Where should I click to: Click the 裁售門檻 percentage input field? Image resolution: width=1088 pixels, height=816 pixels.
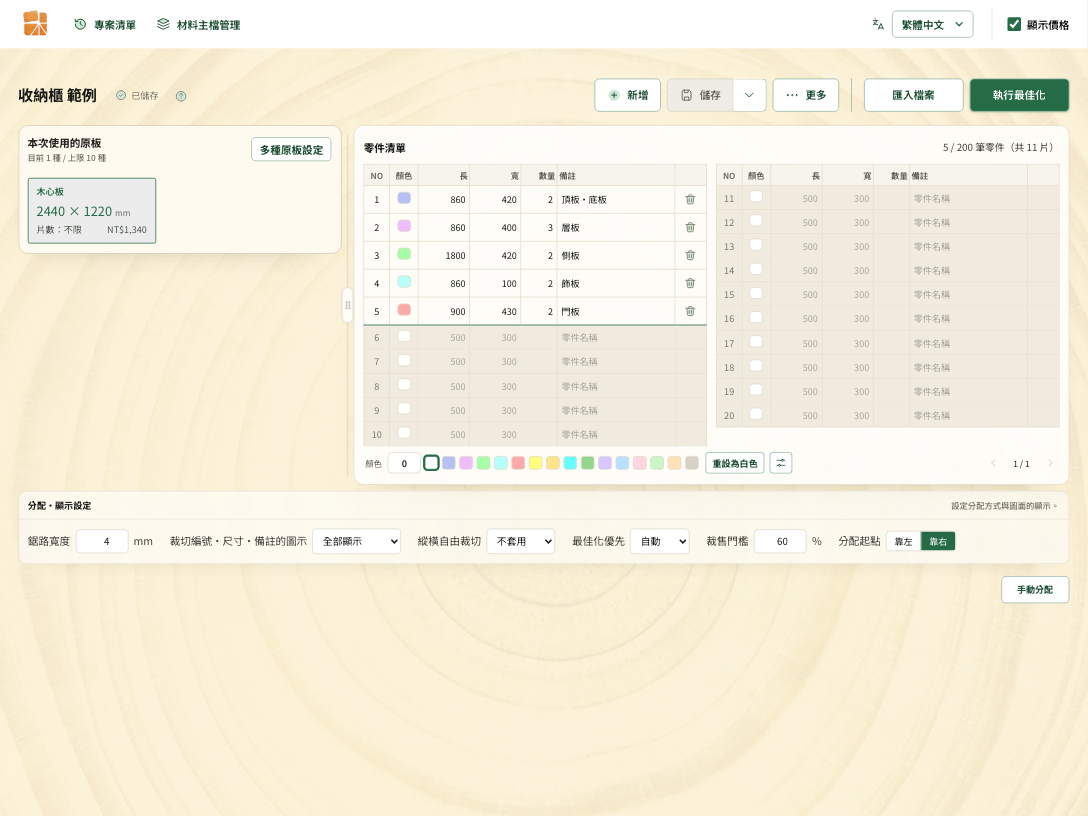tap(780, 541)
